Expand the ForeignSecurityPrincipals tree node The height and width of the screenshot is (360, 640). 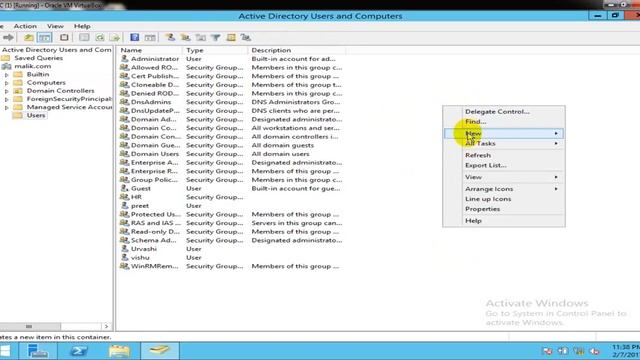[x=7, y=99]
